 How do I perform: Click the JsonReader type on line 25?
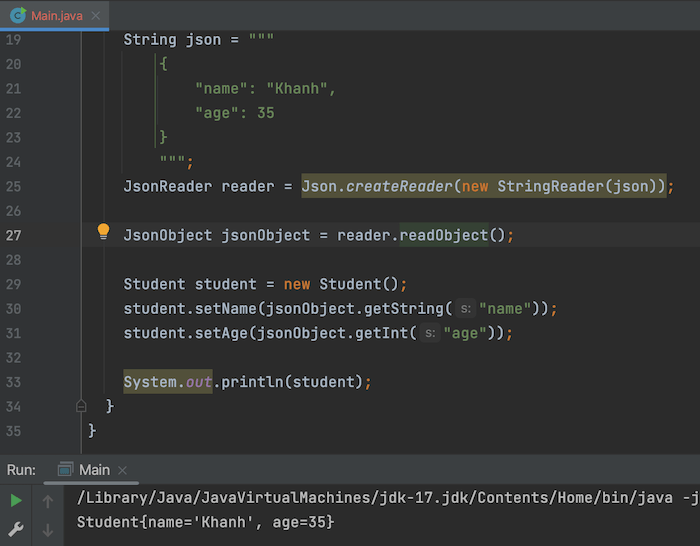168,186
